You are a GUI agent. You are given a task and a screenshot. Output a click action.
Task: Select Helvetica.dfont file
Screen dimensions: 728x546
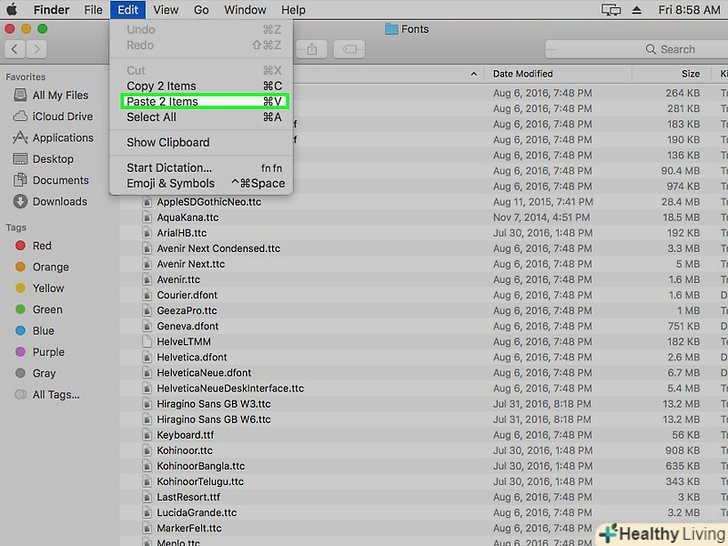pos(192,358)
